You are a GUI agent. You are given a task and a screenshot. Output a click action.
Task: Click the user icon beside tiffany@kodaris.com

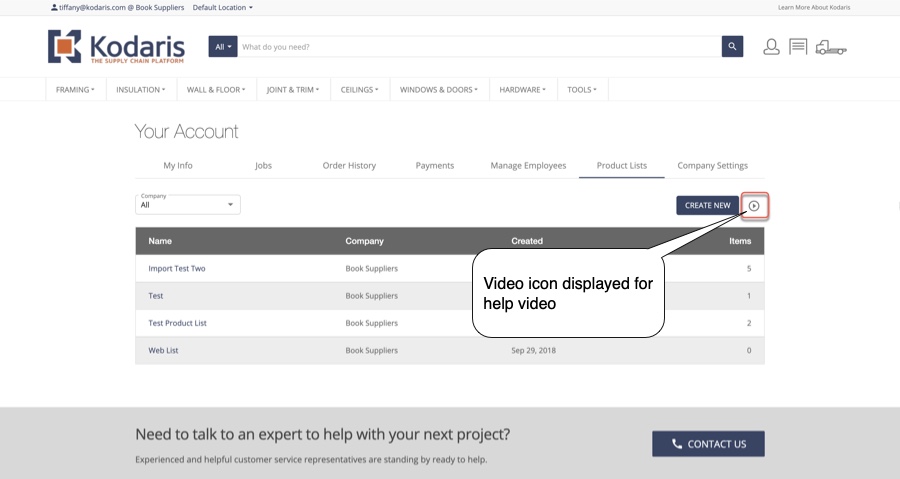pos(54,7)
